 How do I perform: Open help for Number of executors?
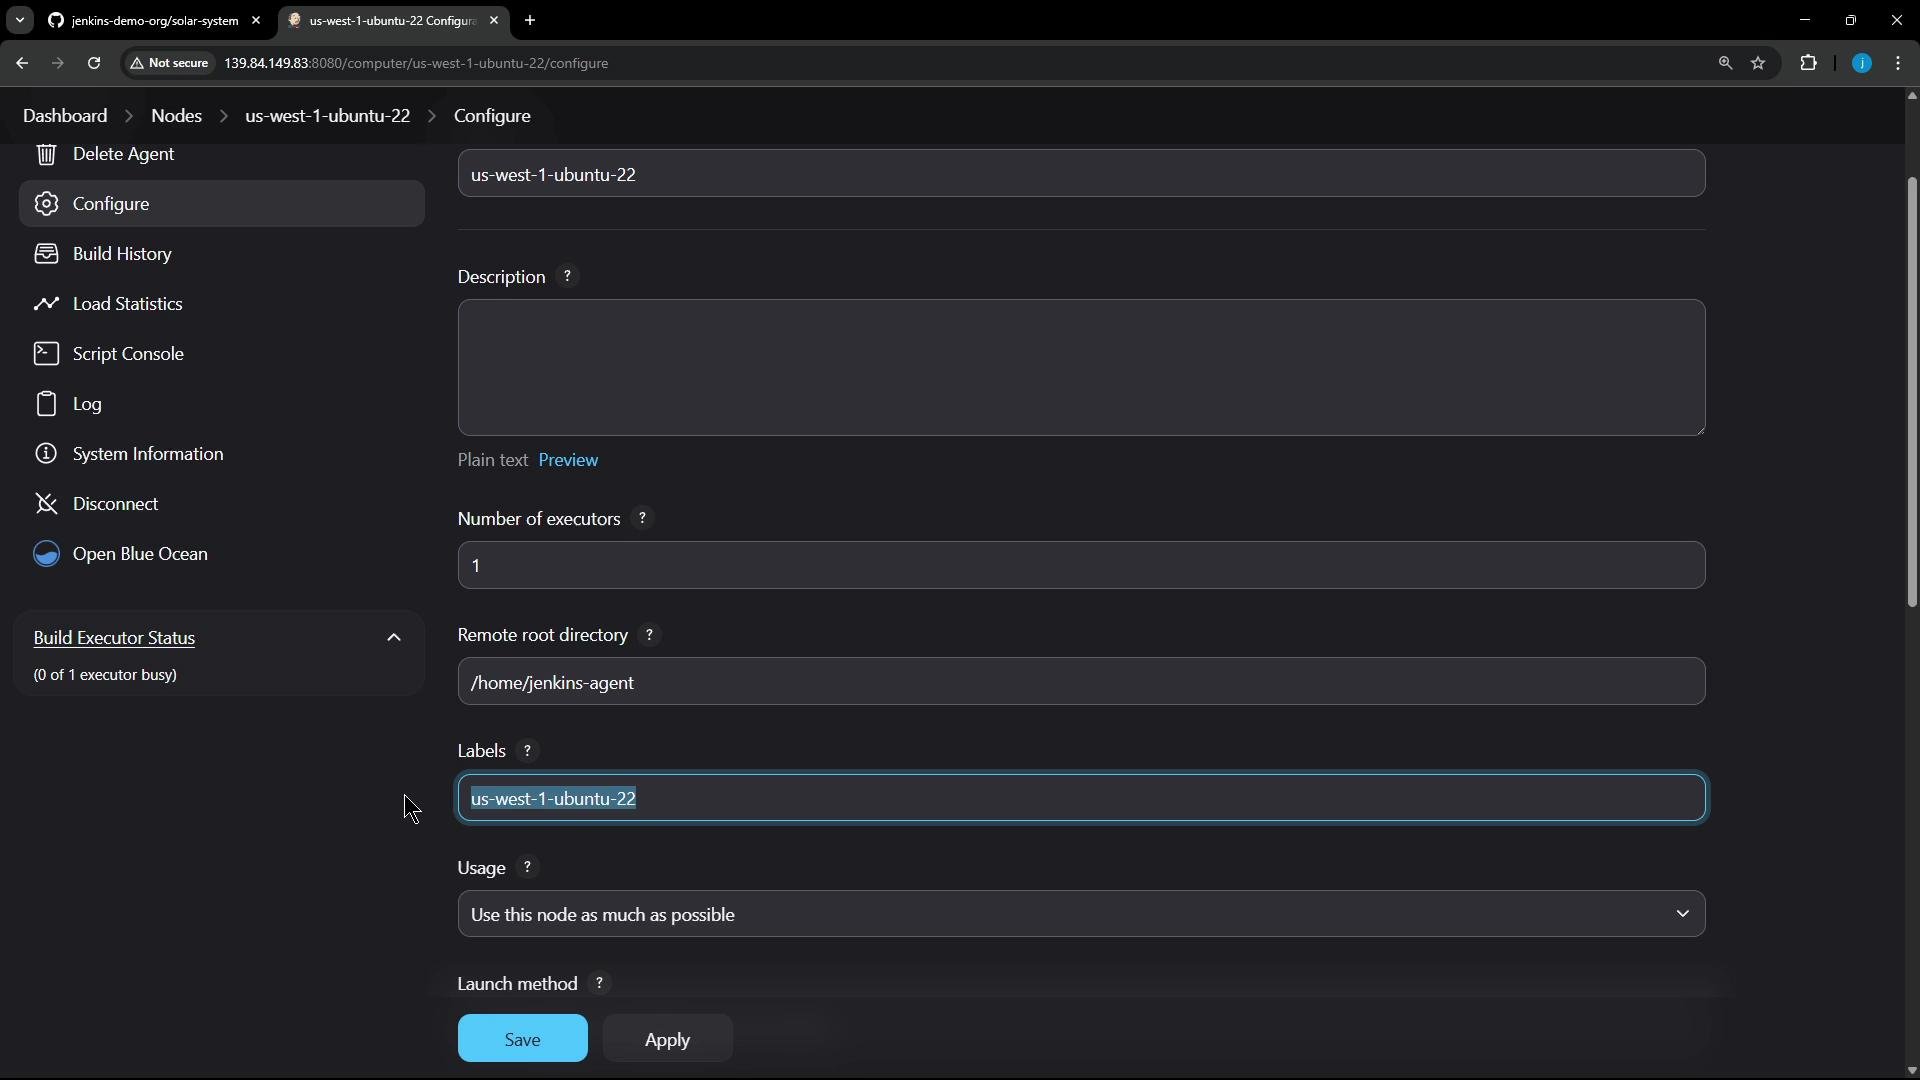tap(643, 519)
